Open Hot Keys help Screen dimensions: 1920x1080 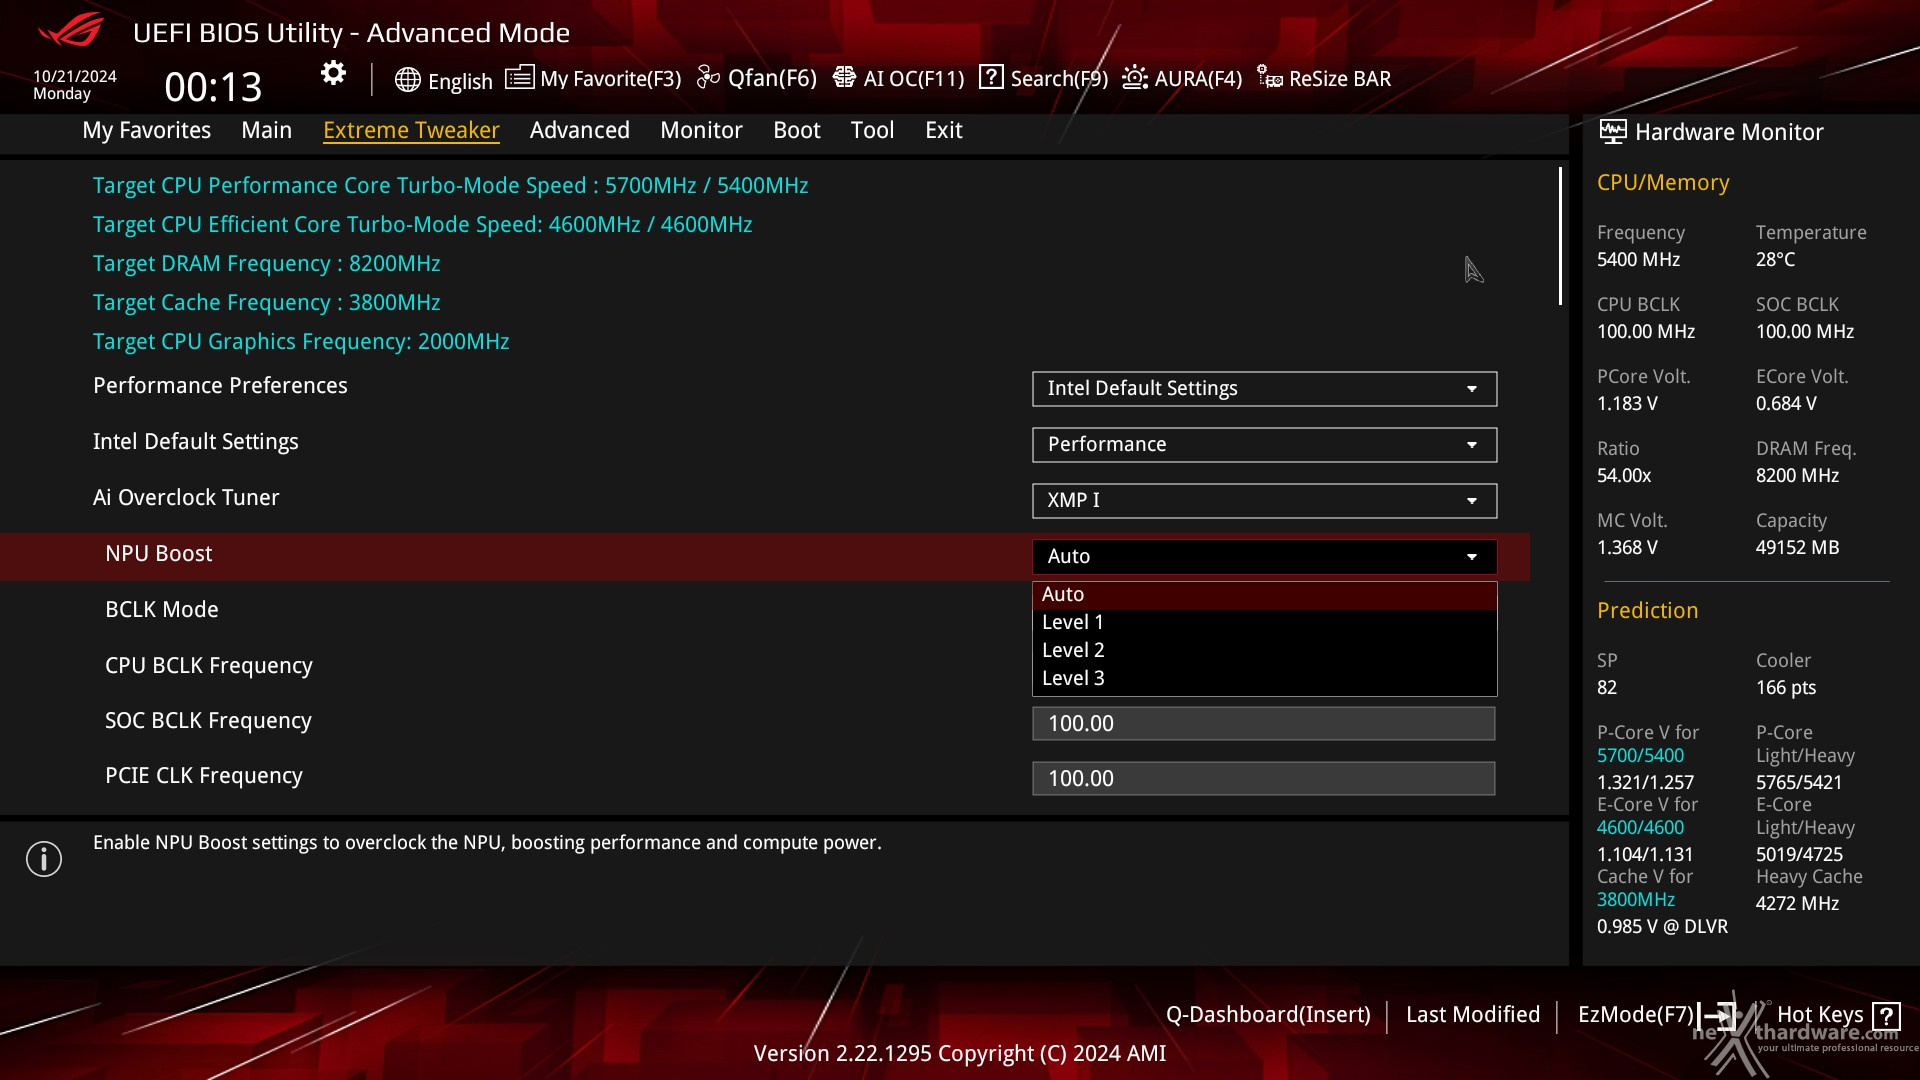[x=1820, y=1015]
